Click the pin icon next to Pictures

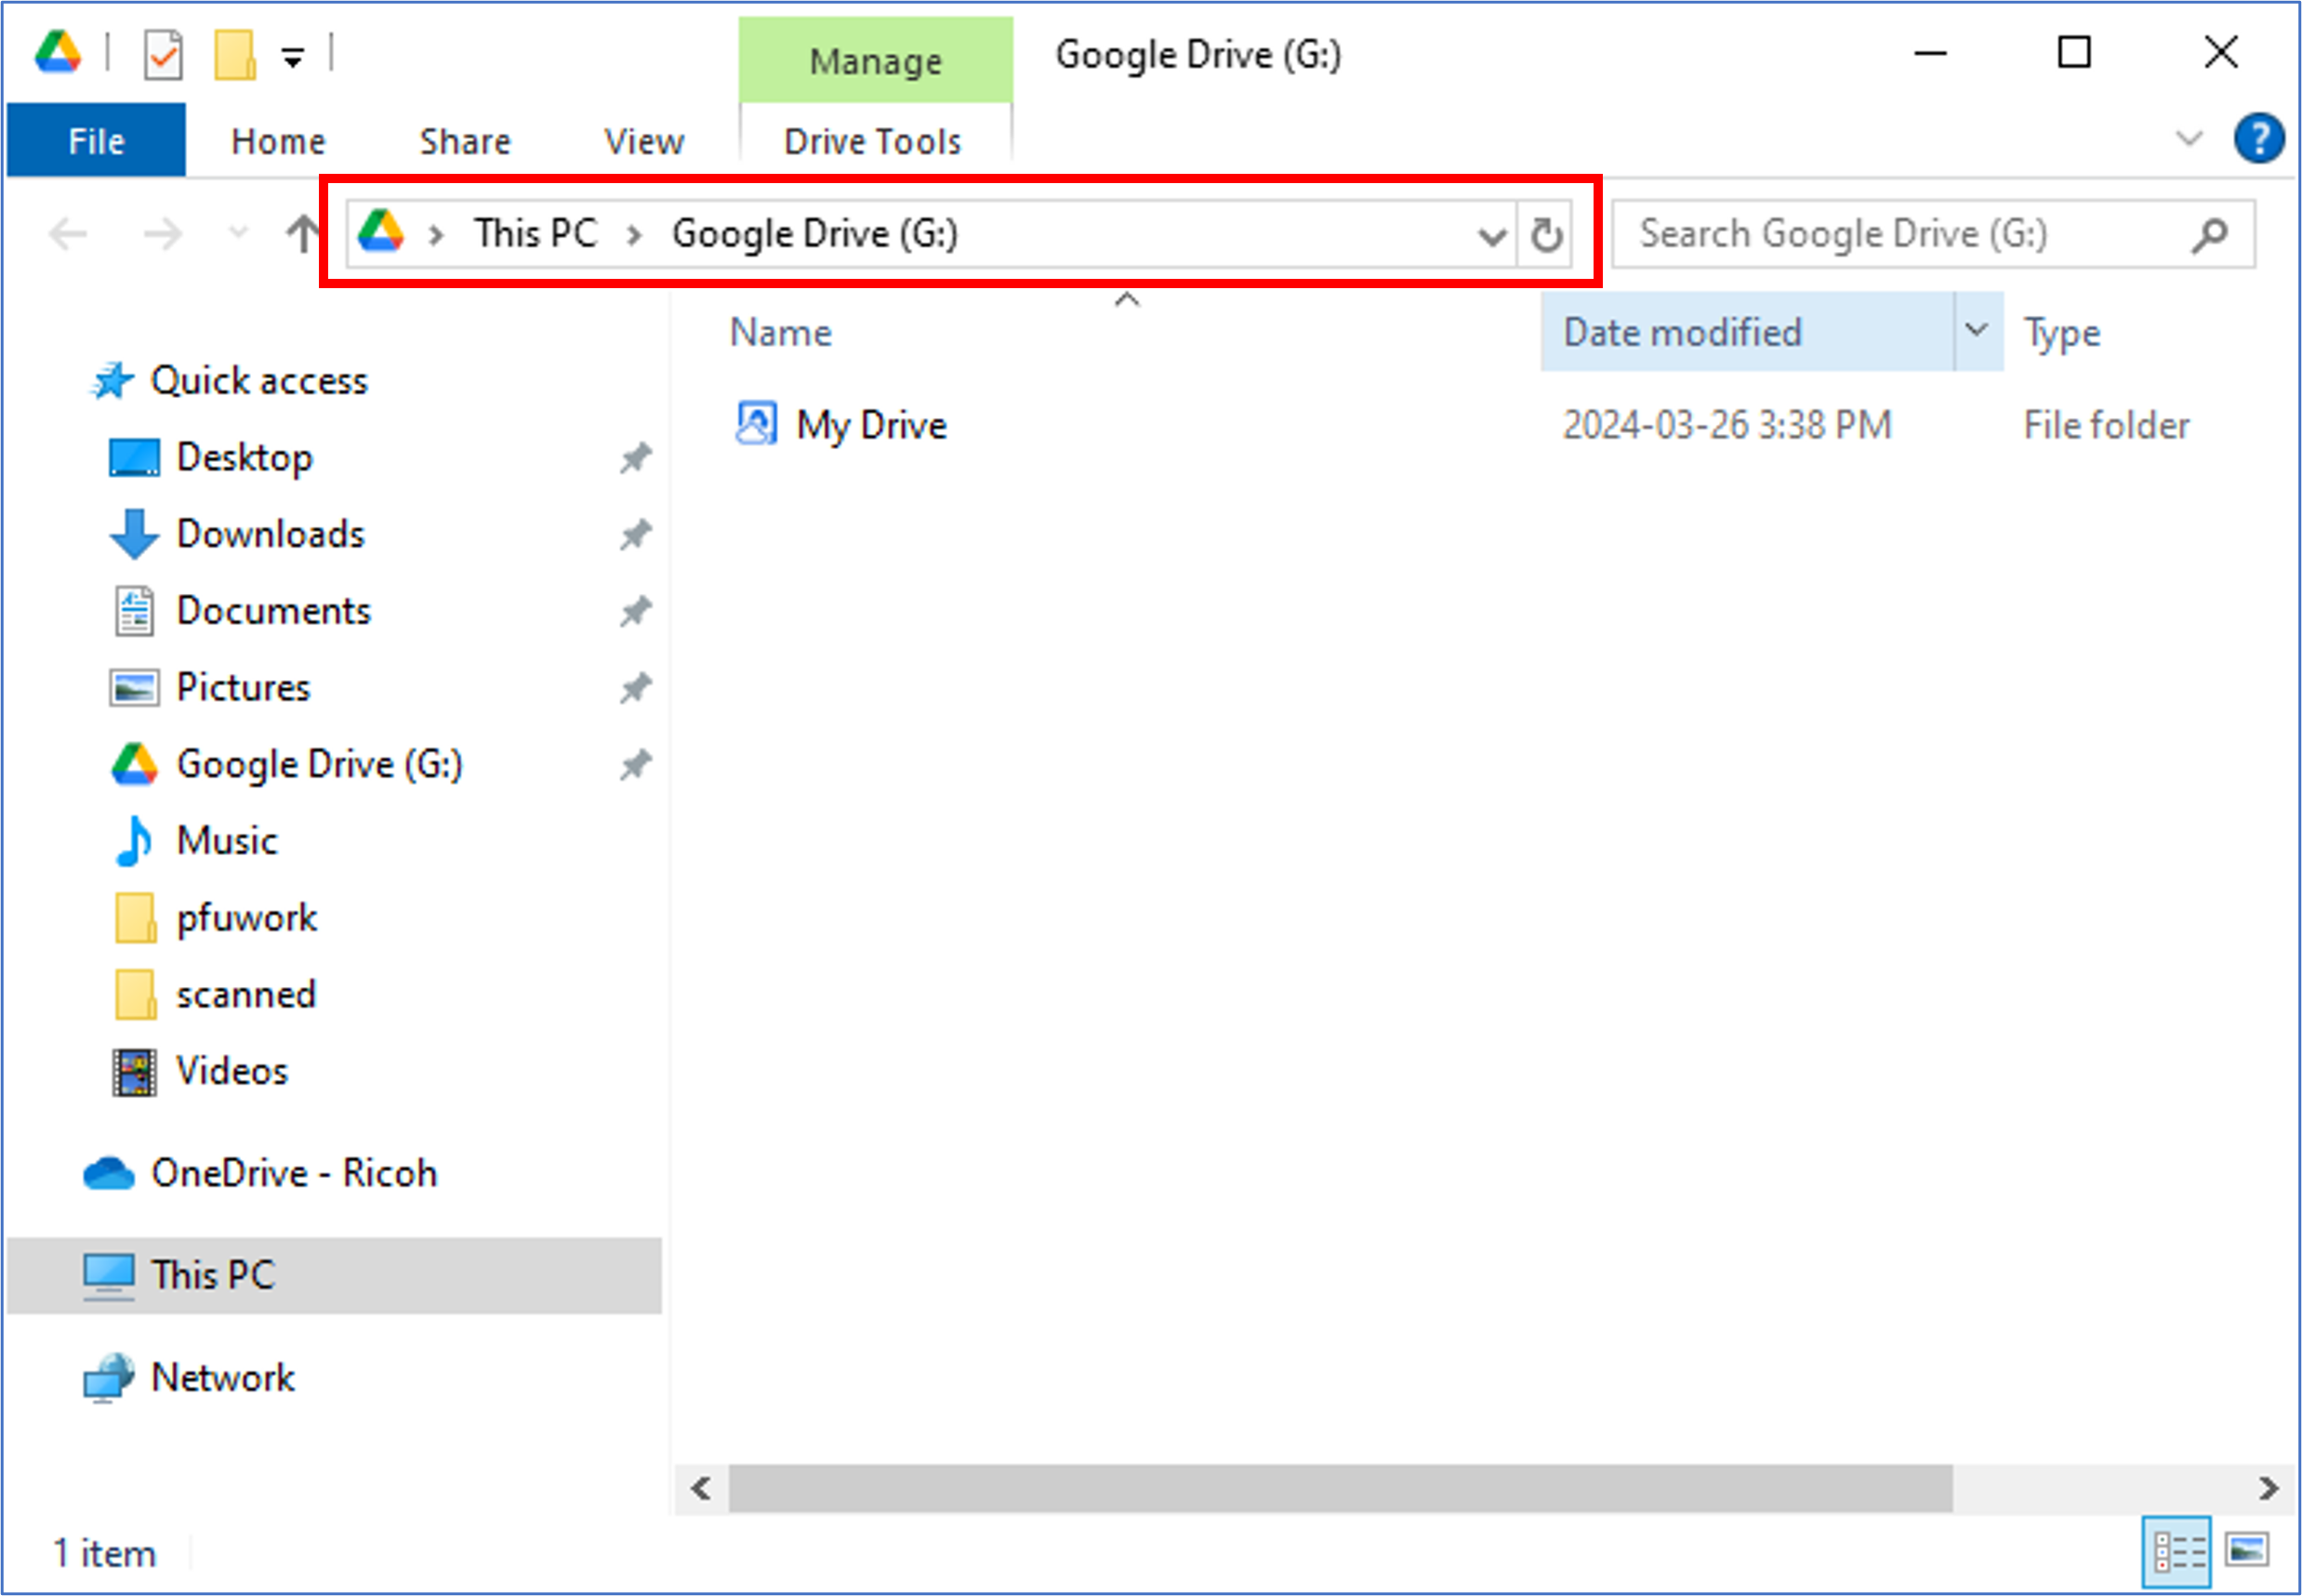point(635,688)
